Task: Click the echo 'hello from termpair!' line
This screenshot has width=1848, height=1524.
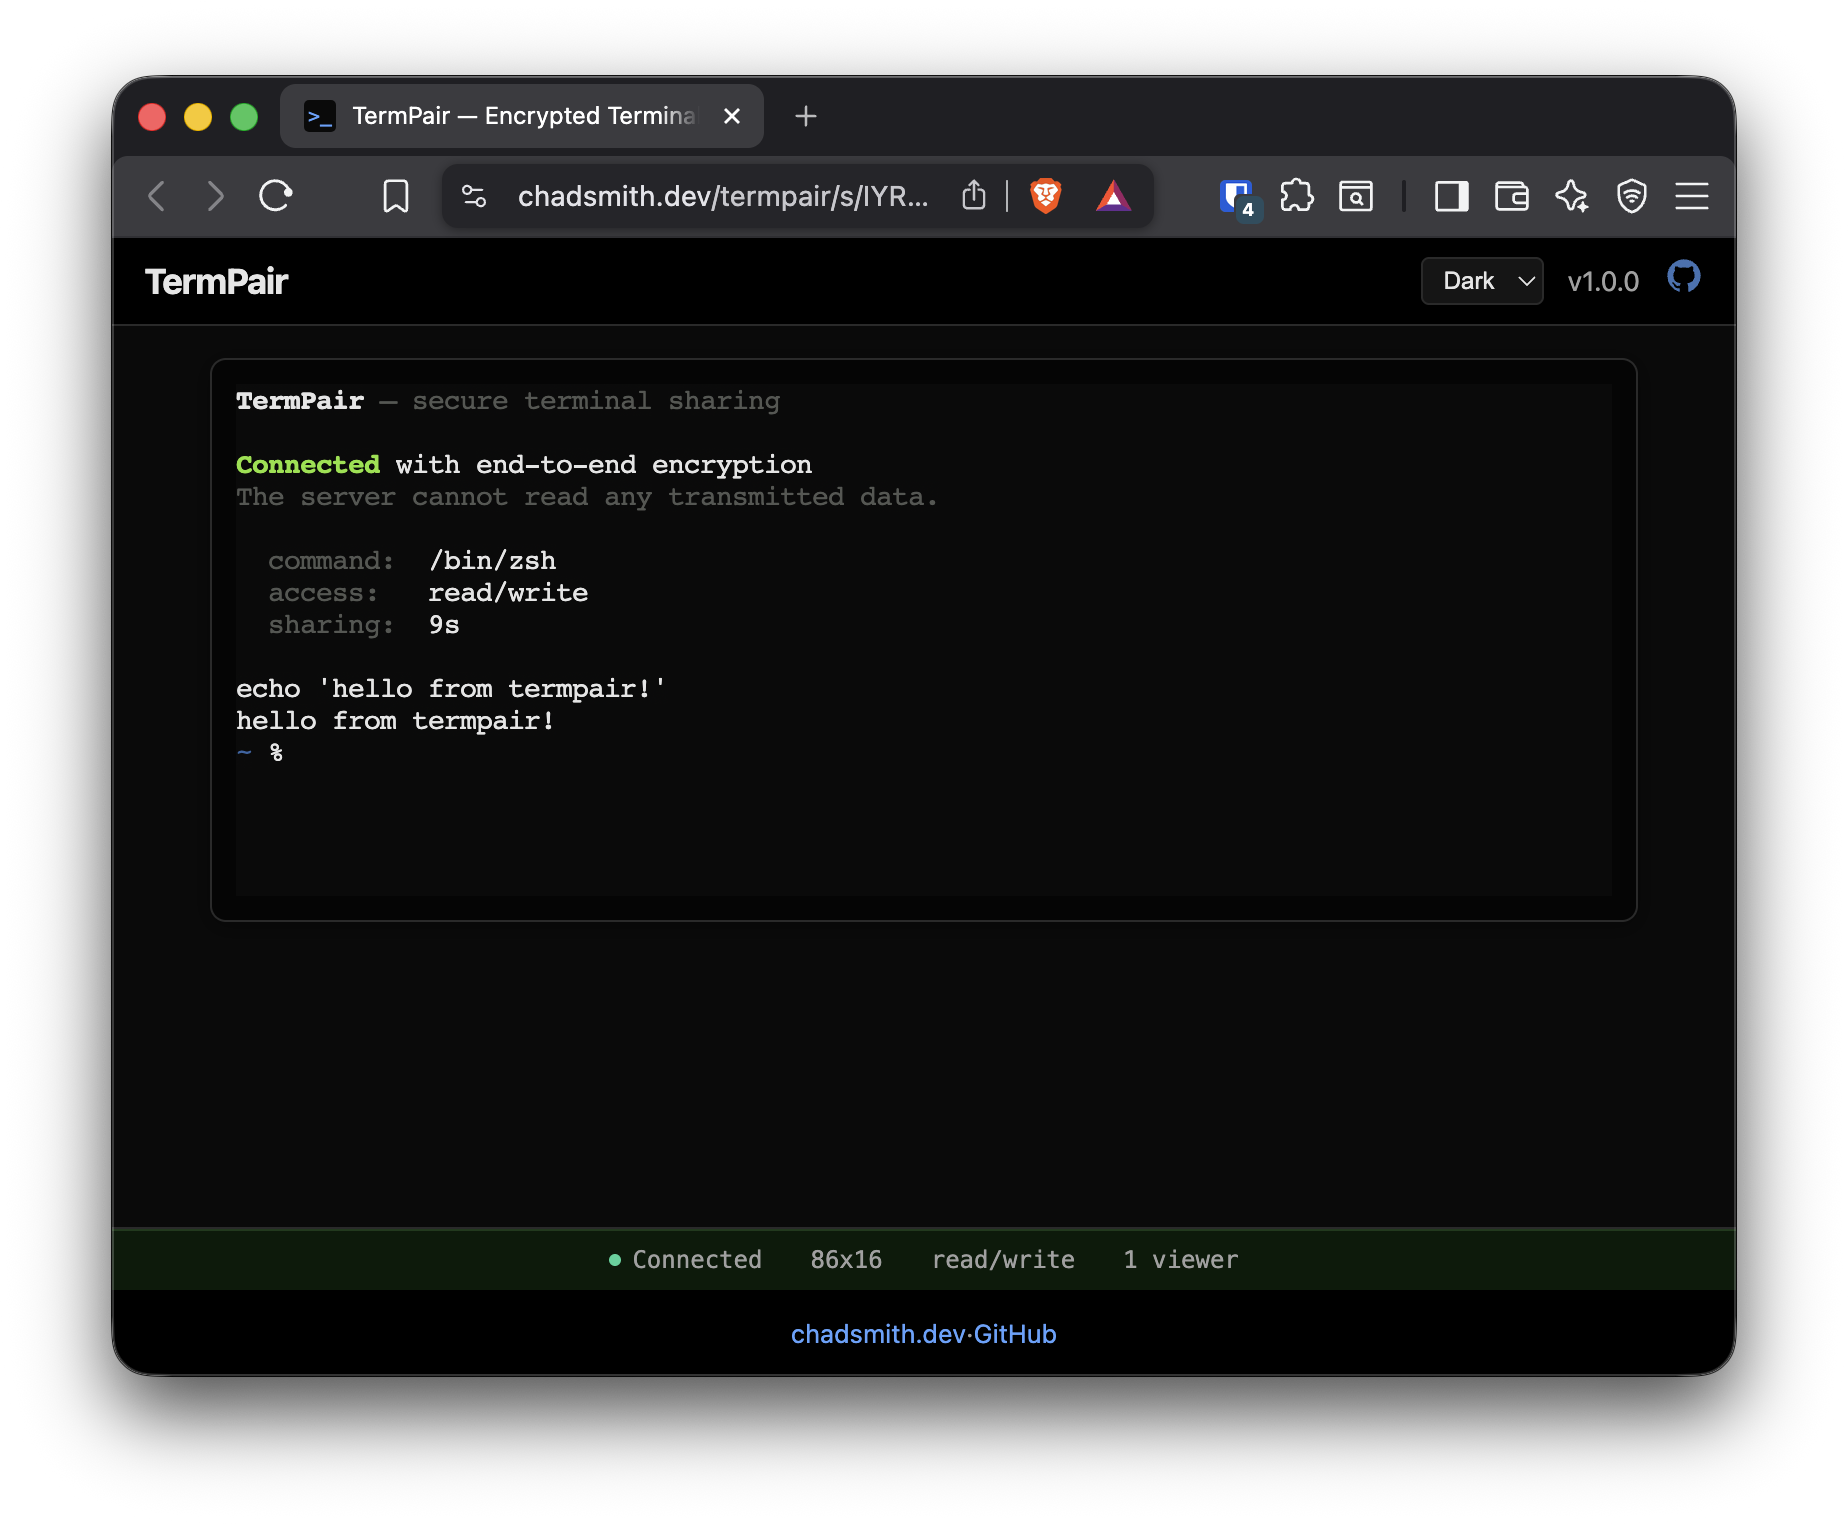Action: tap(451, 688)
